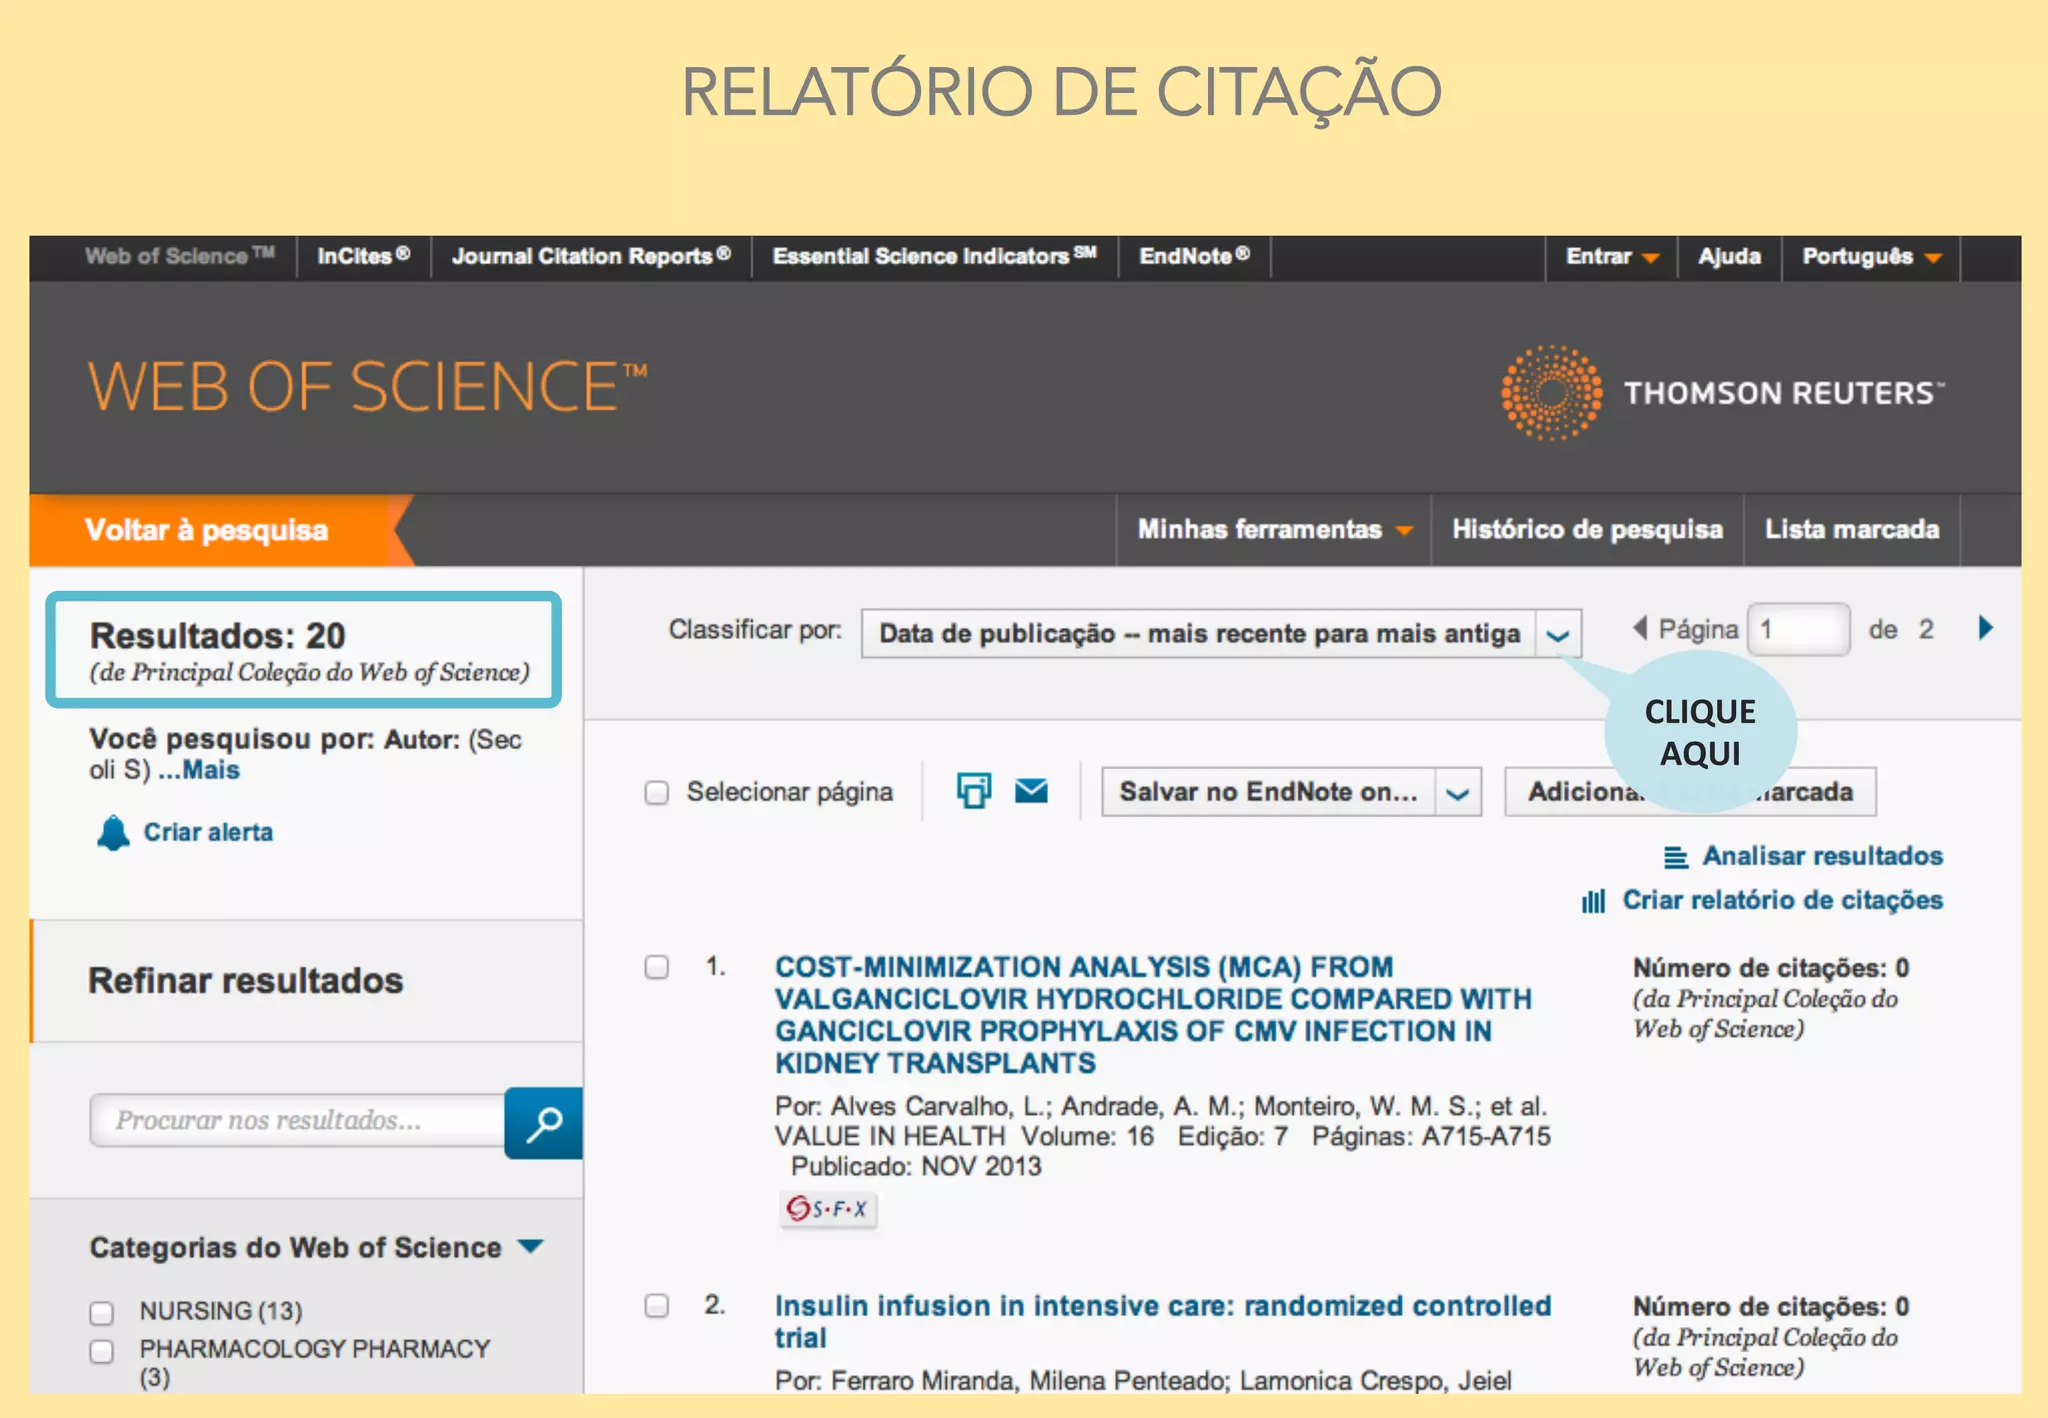Go to next page with right arrow
The image size is (2048, 1418).
point(1986,628)
